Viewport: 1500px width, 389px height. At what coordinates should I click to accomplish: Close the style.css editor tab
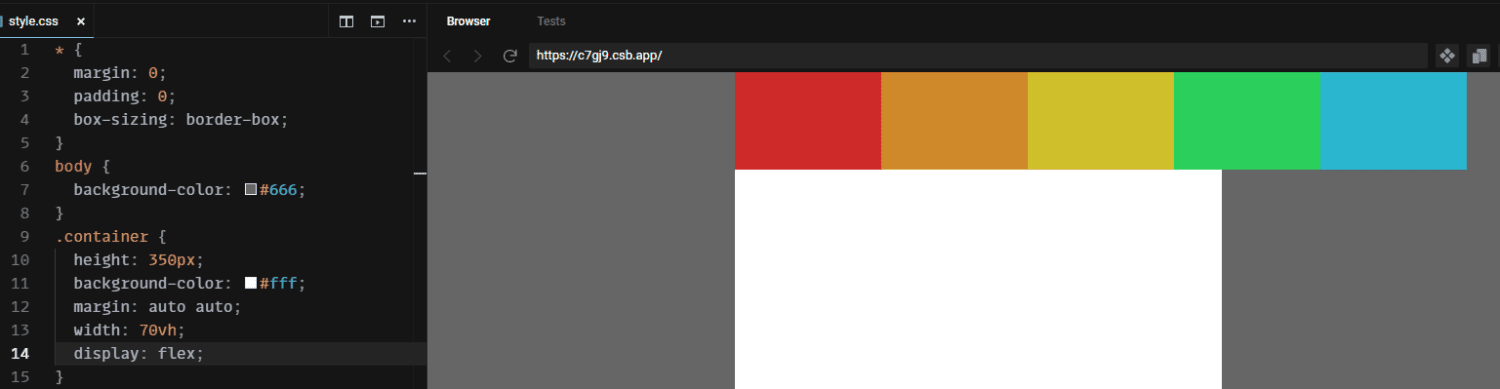coord(81,21)
